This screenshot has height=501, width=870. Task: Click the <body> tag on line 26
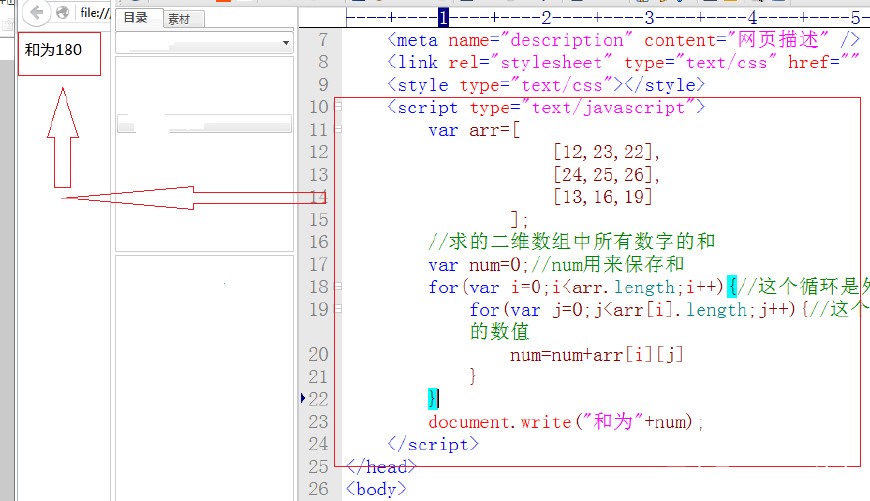click(376, 489)
